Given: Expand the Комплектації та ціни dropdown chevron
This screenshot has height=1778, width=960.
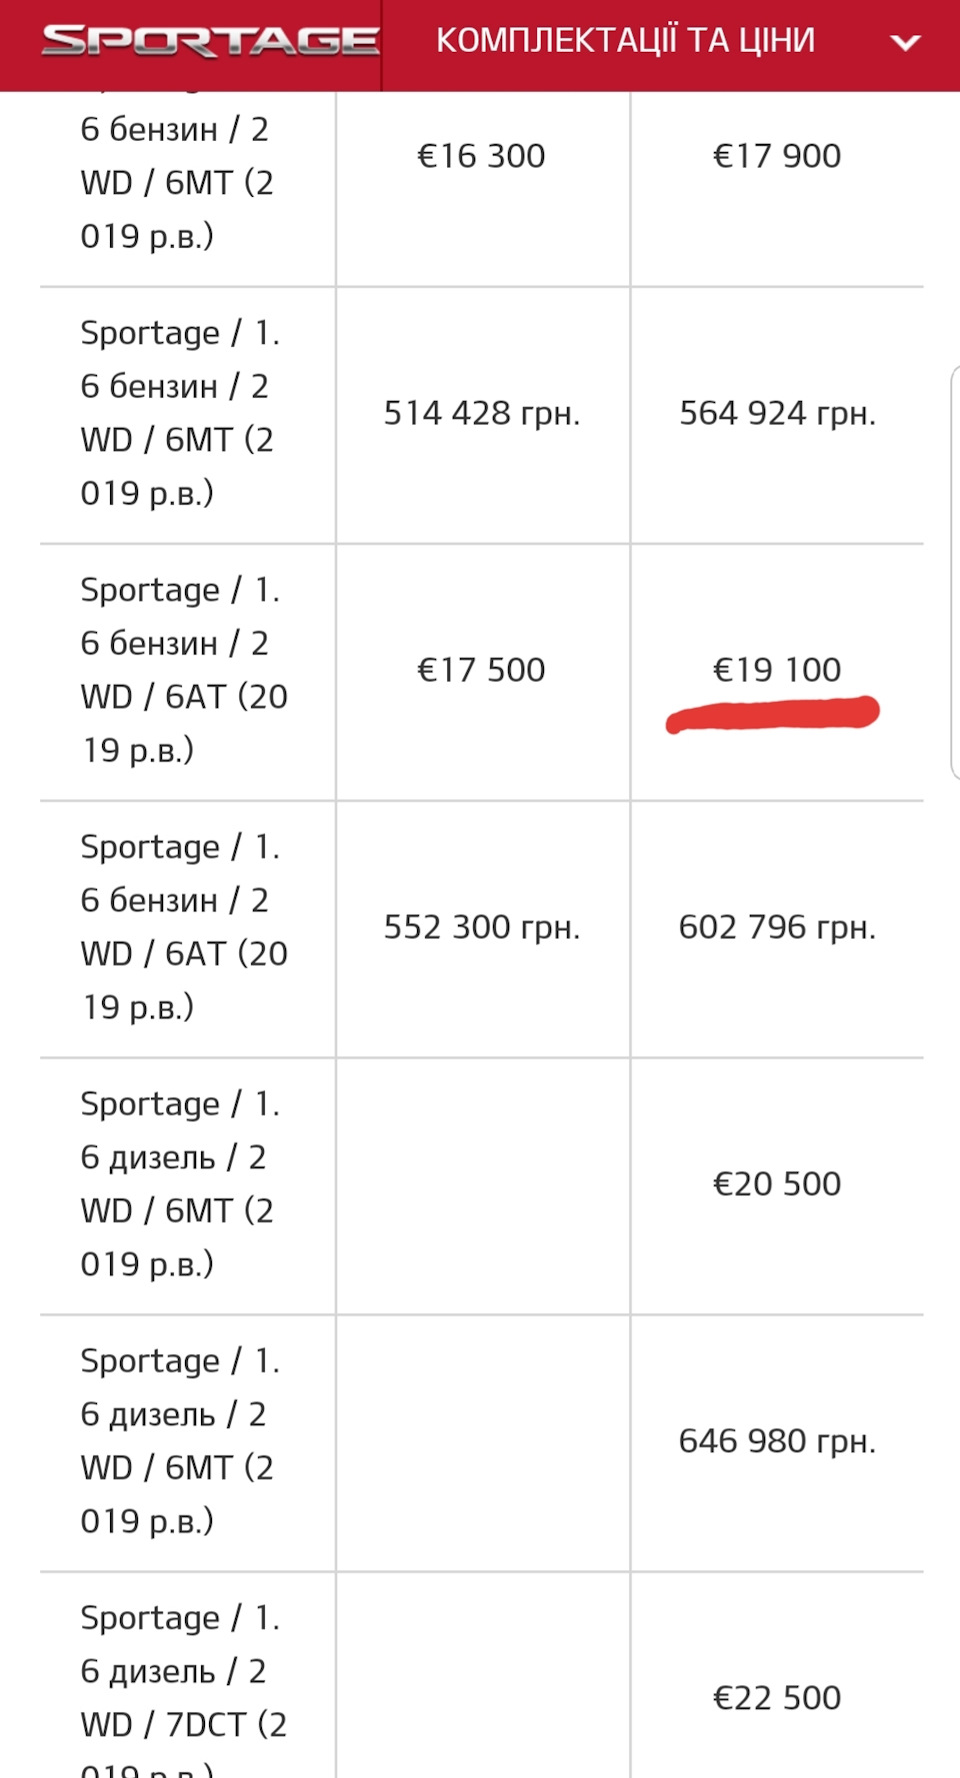Looking at the screenshot, I should point(905,43).
